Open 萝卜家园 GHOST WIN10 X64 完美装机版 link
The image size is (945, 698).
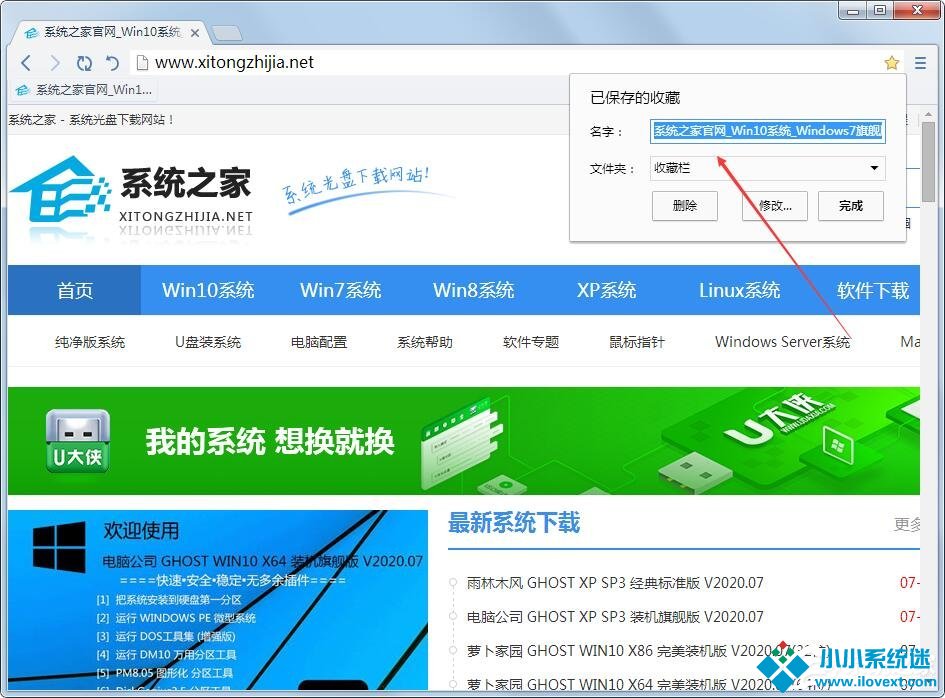648,685
